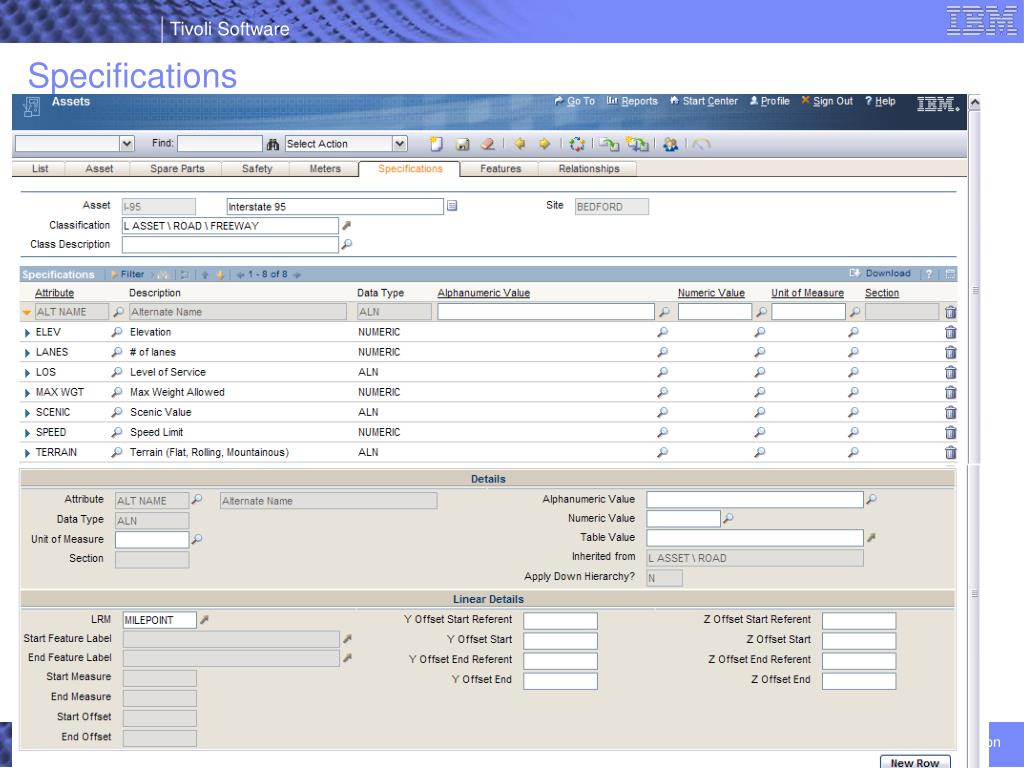Go to the previous record arrow
1024x768 pixels.
pos(519,144)
